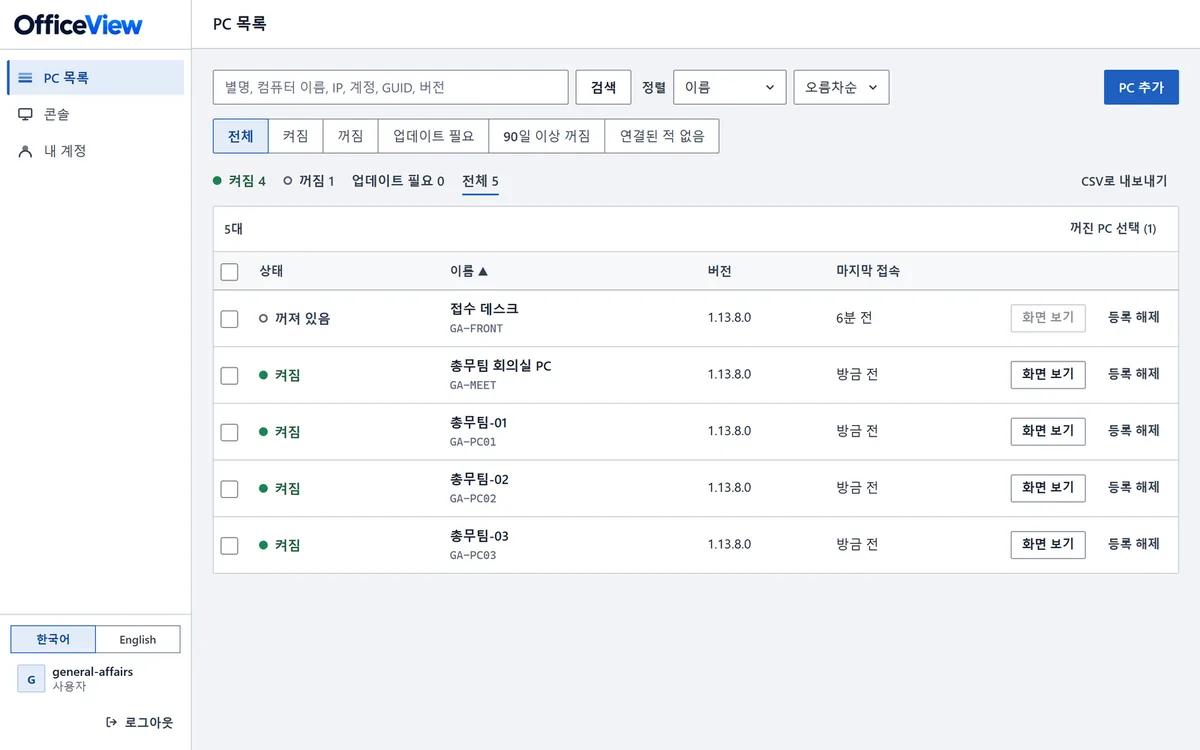Viewport: 1200px width, 750px height.
Task: Click the CSV로 내보내기 link
Action: [1124, 182]
